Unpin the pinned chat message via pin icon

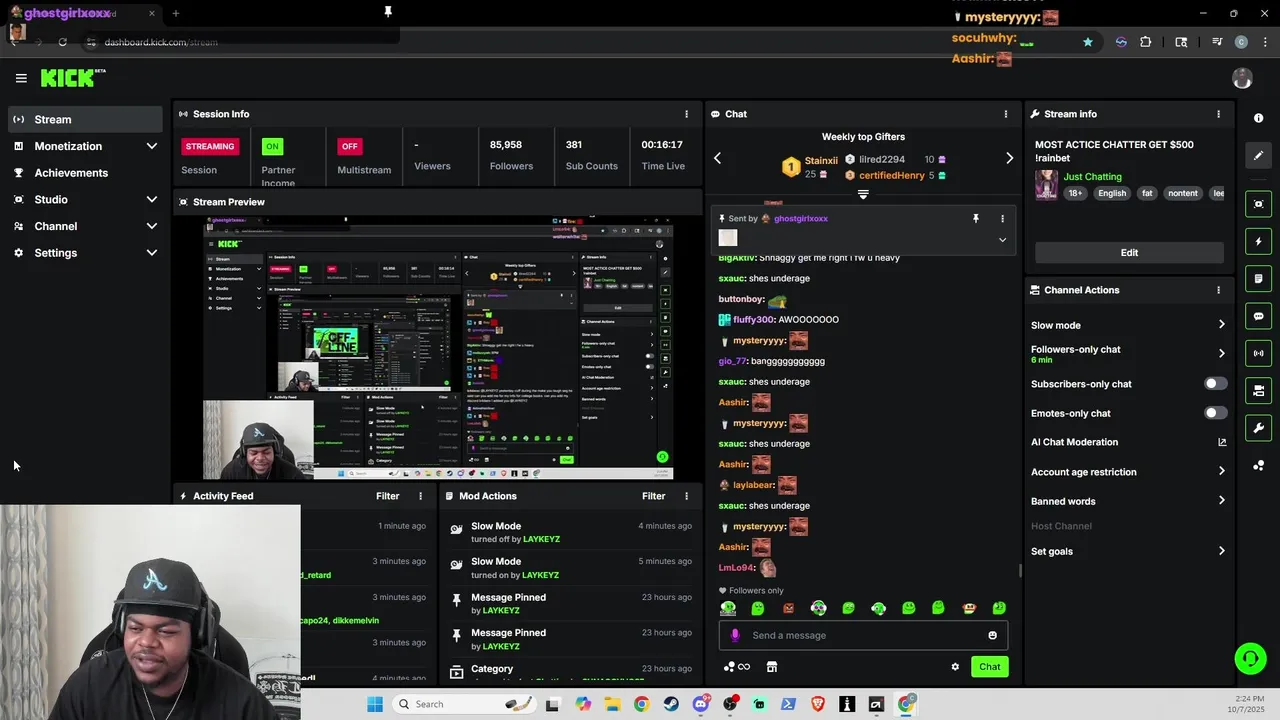click(x=976, y=218)
